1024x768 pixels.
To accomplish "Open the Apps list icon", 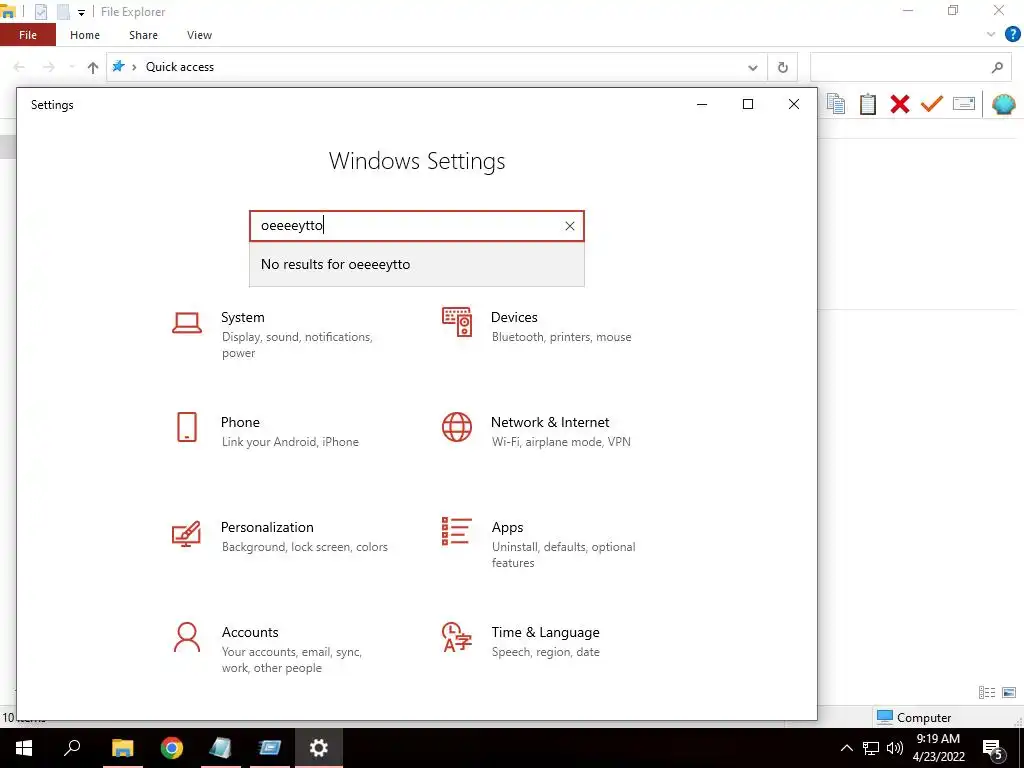I will (x=456, y=531).
